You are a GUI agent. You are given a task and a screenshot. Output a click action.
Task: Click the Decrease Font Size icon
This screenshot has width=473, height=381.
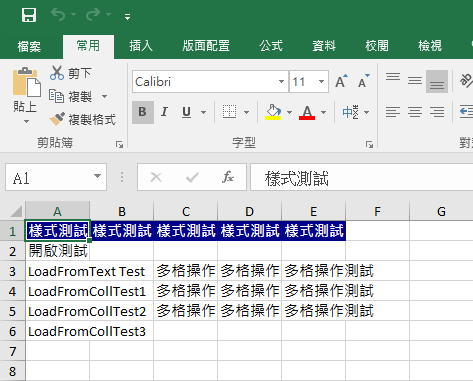[x=364, y=81]
